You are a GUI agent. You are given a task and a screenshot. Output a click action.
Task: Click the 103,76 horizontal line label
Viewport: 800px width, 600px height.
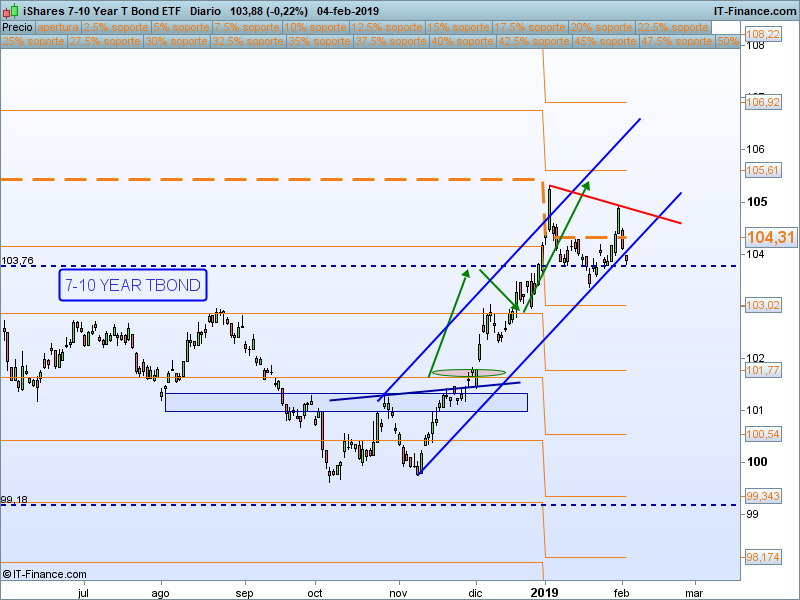[x=17, y=261]
